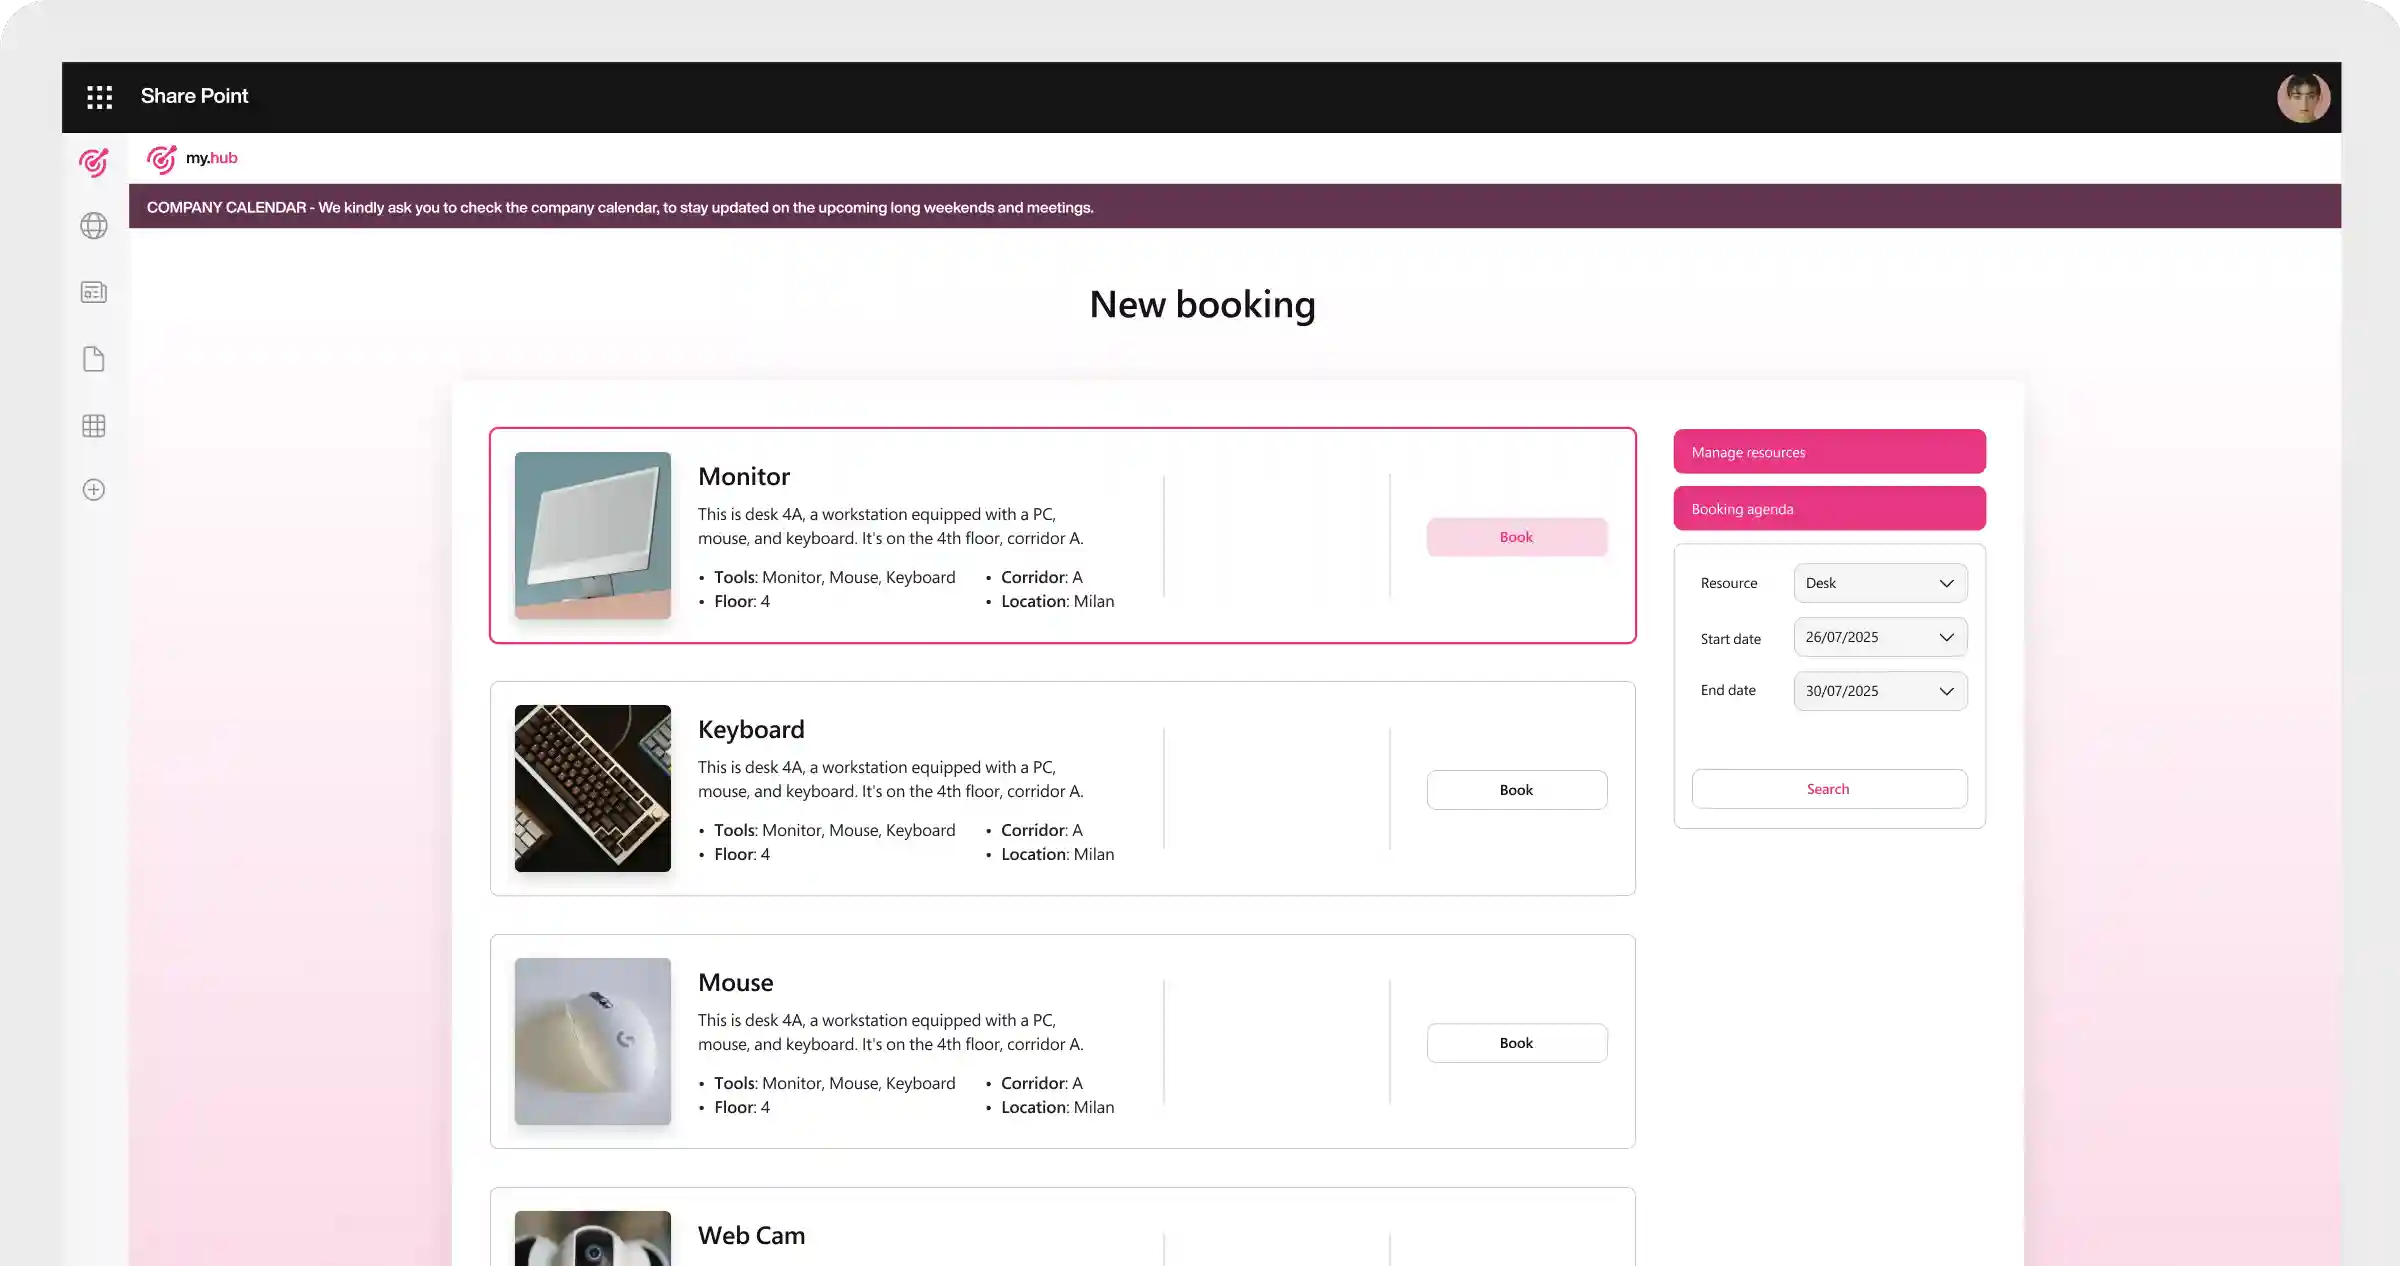
Task: Open the Start date dropdown
Action: click(x=1880, y=637)
